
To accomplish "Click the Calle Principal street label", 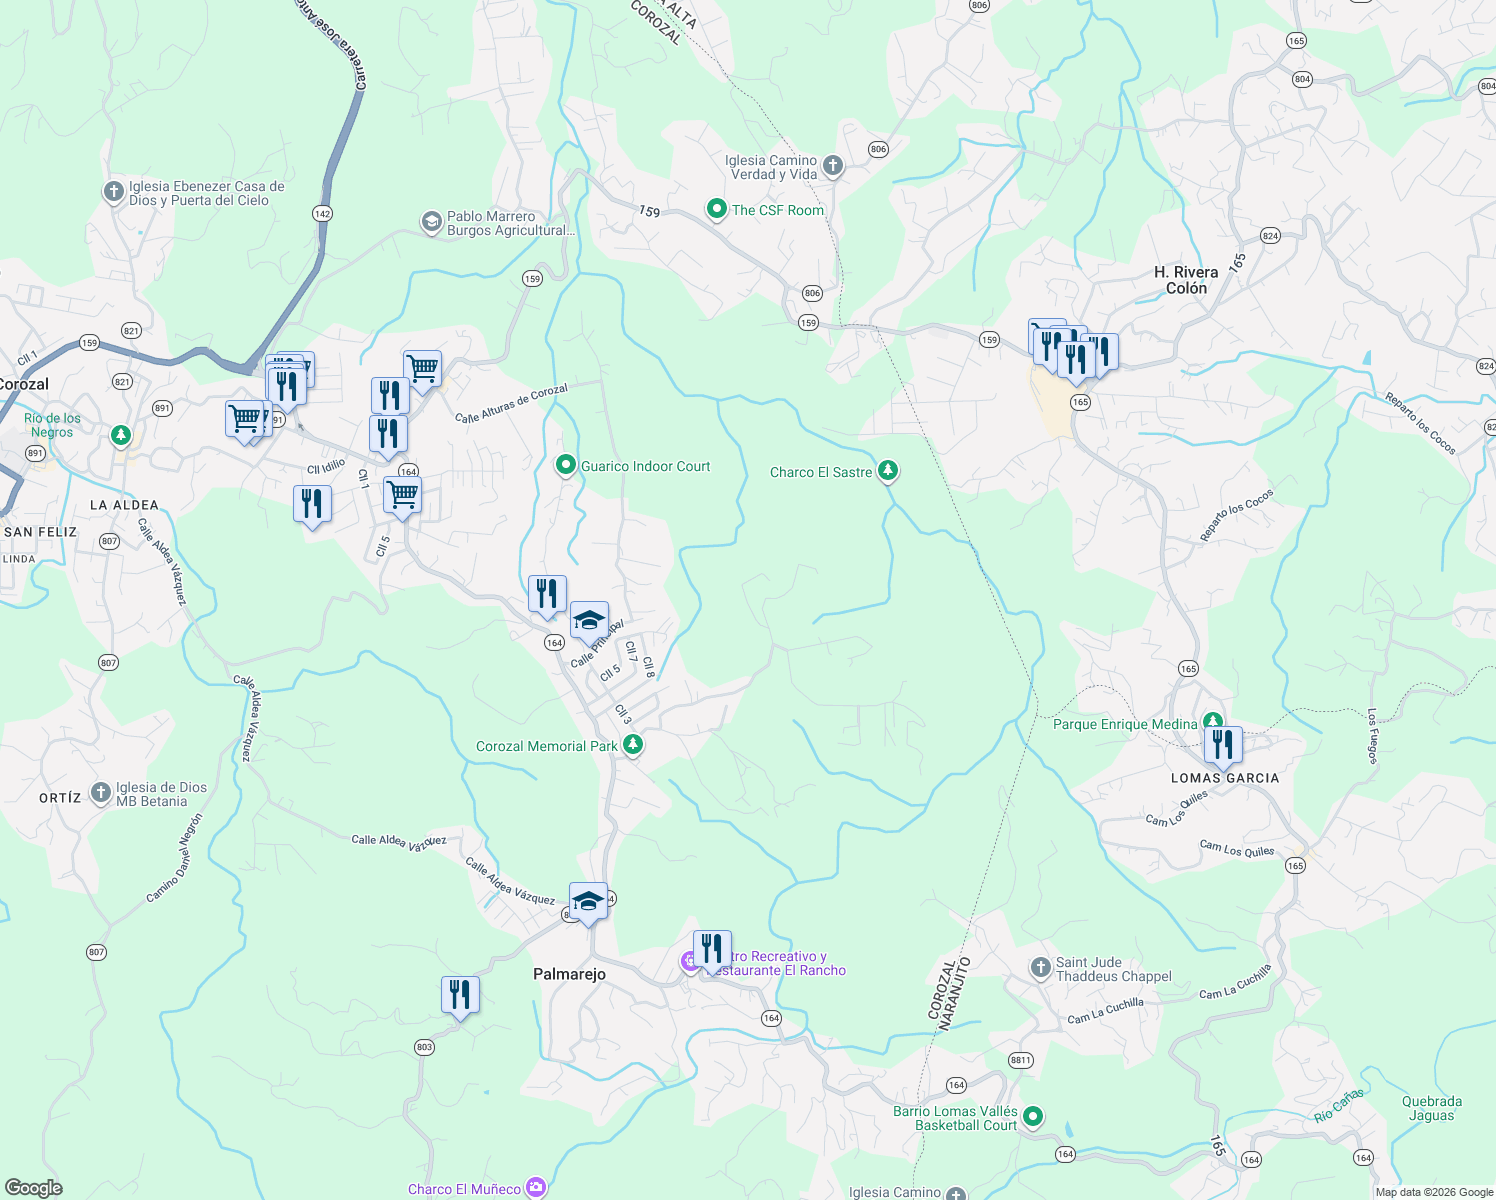I will coord(597,645).
